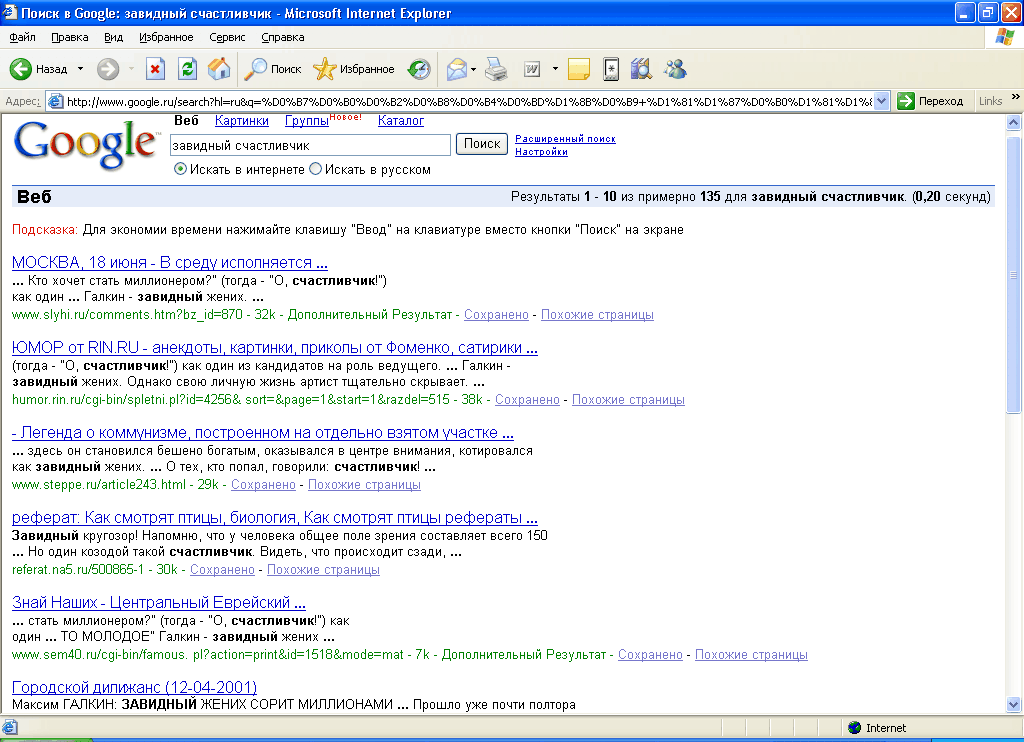
Task: Open the address bar URL dropdown
Action: coord(882,101)
